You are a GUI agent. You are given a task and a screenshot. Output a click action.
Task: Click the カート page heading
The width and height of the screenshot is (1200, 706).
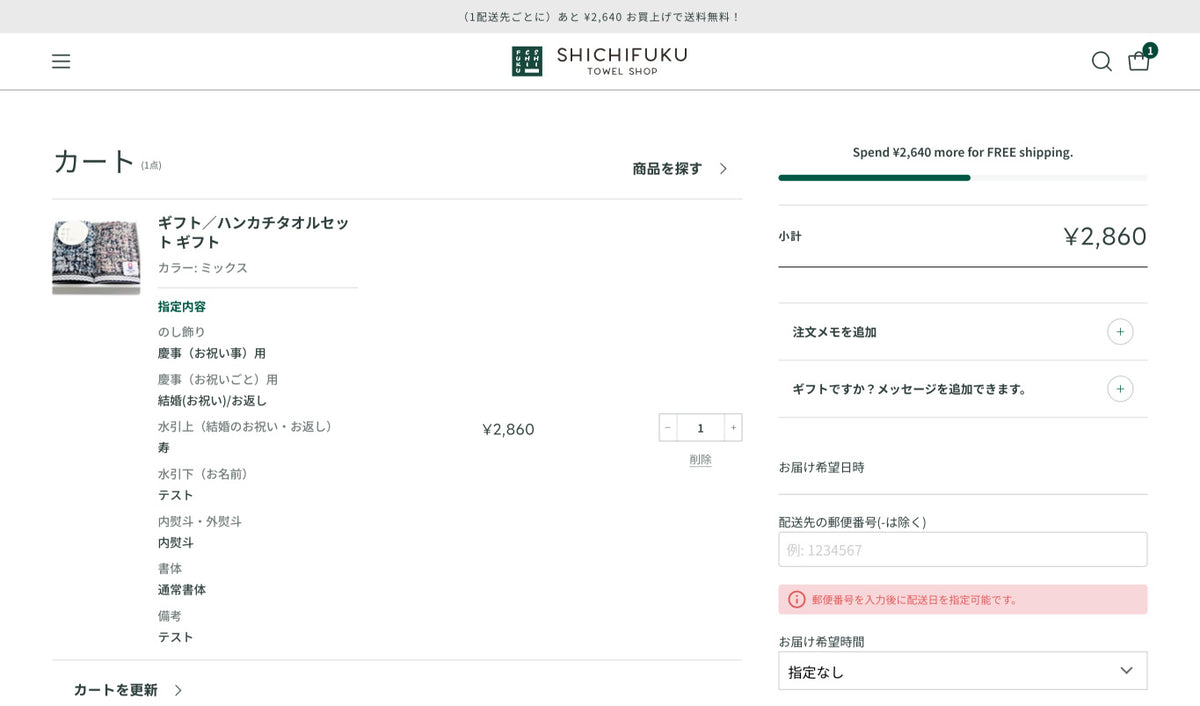[93, 161]
